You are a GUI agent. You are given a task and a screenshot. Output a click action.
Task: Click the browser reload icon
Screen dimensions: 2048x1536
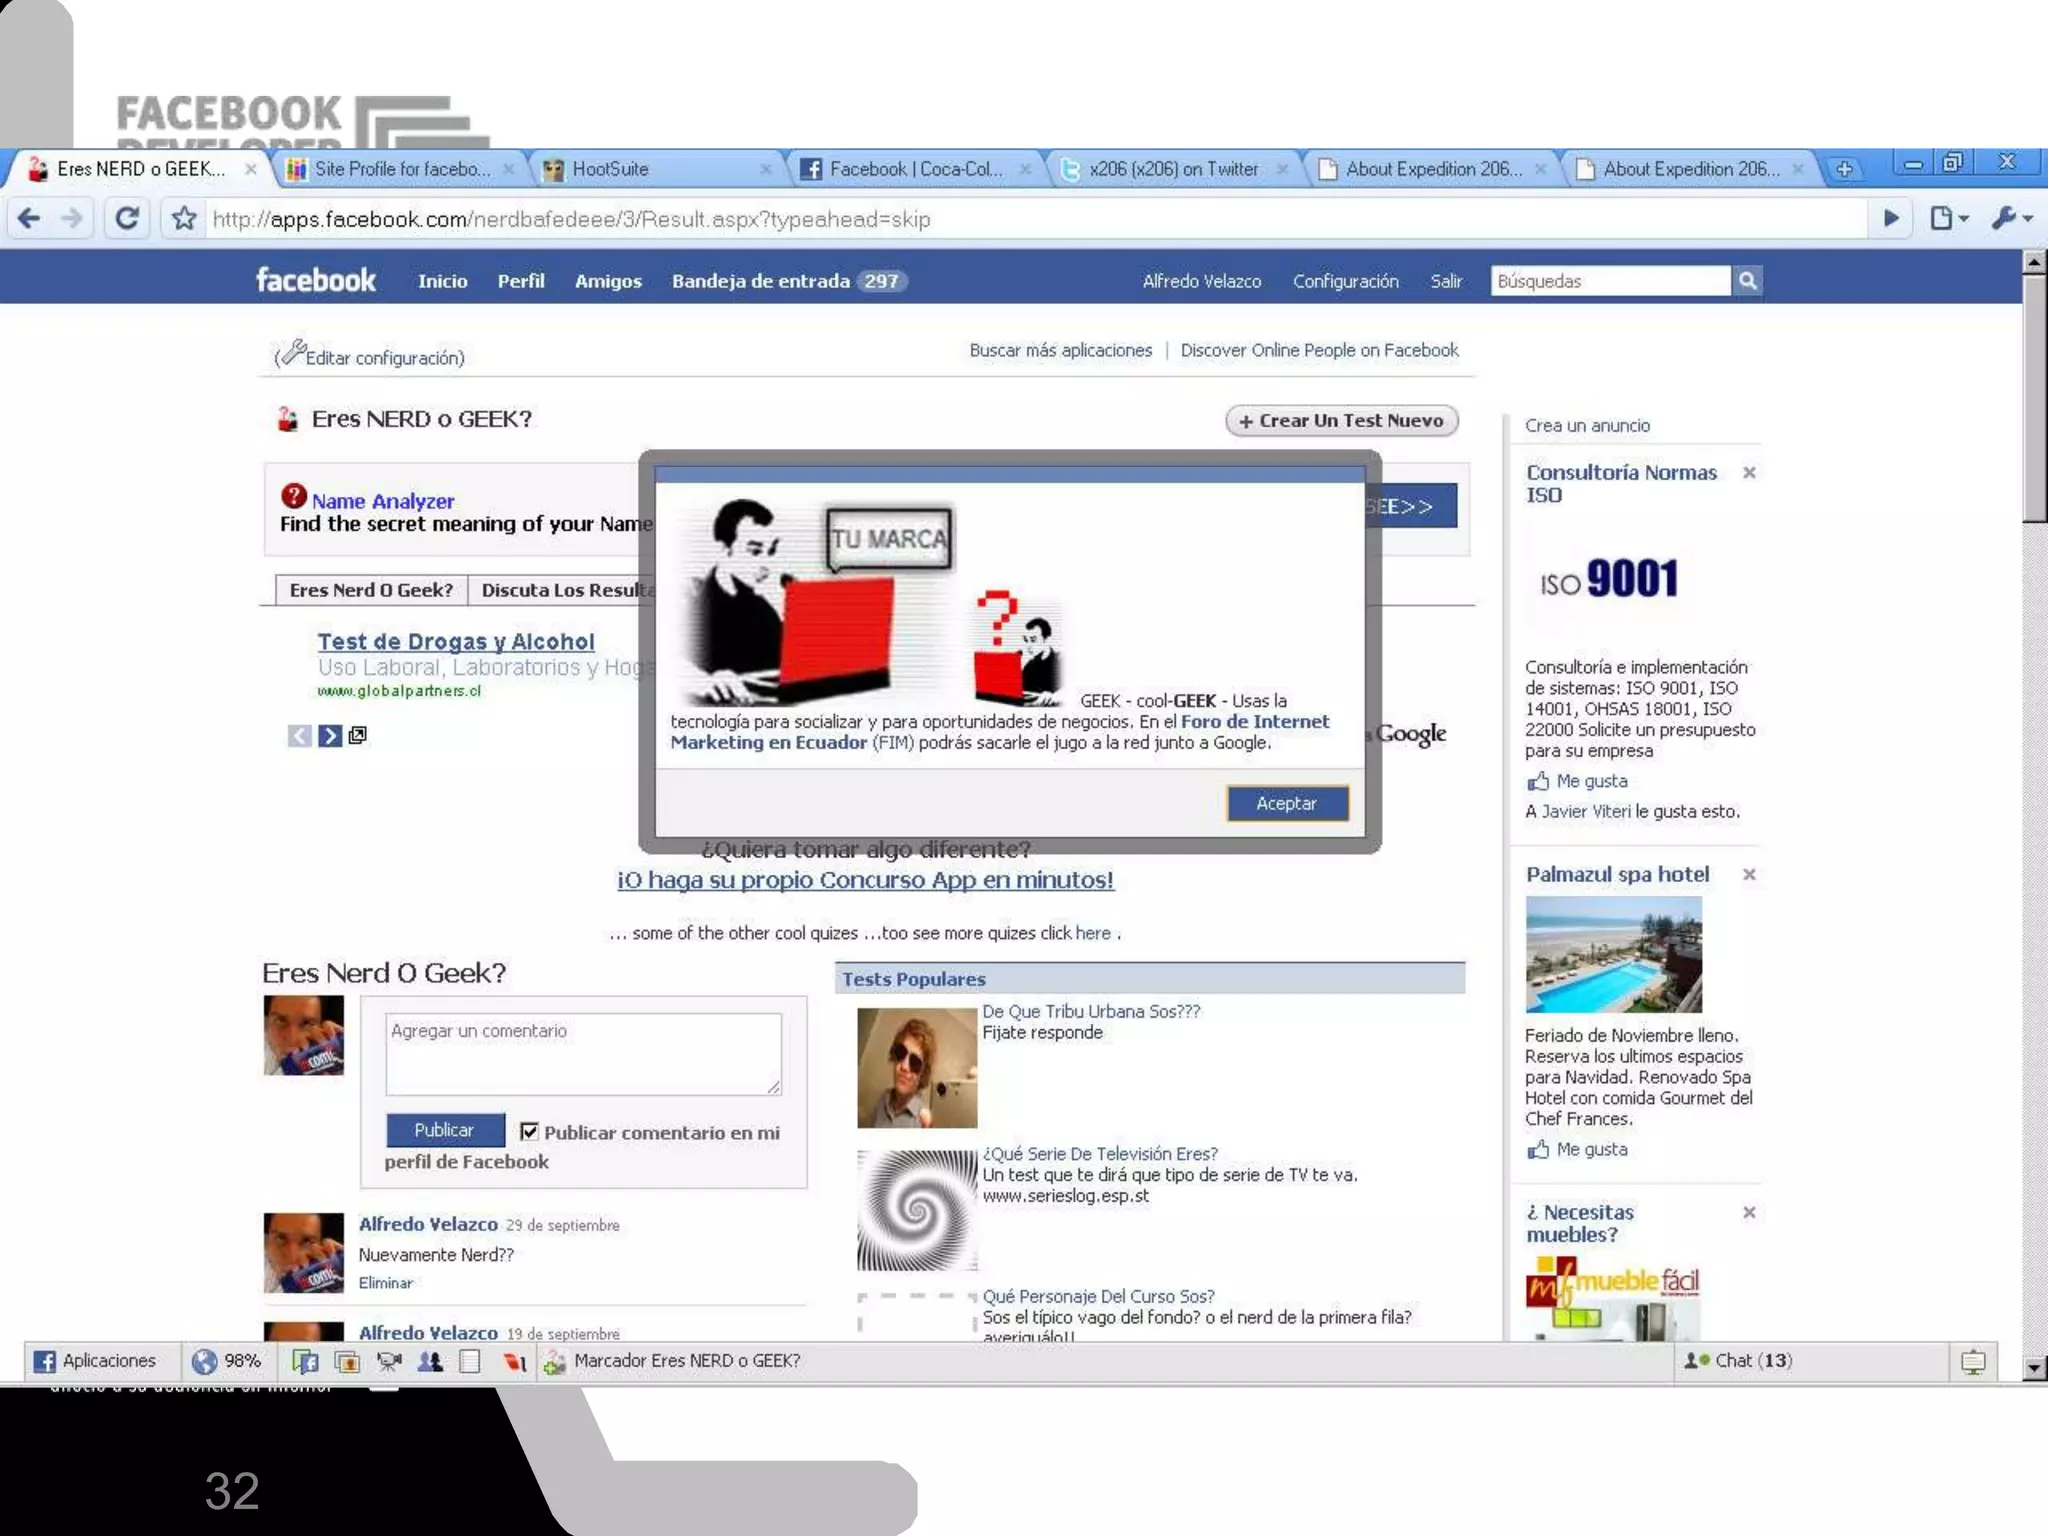(127, 218)
